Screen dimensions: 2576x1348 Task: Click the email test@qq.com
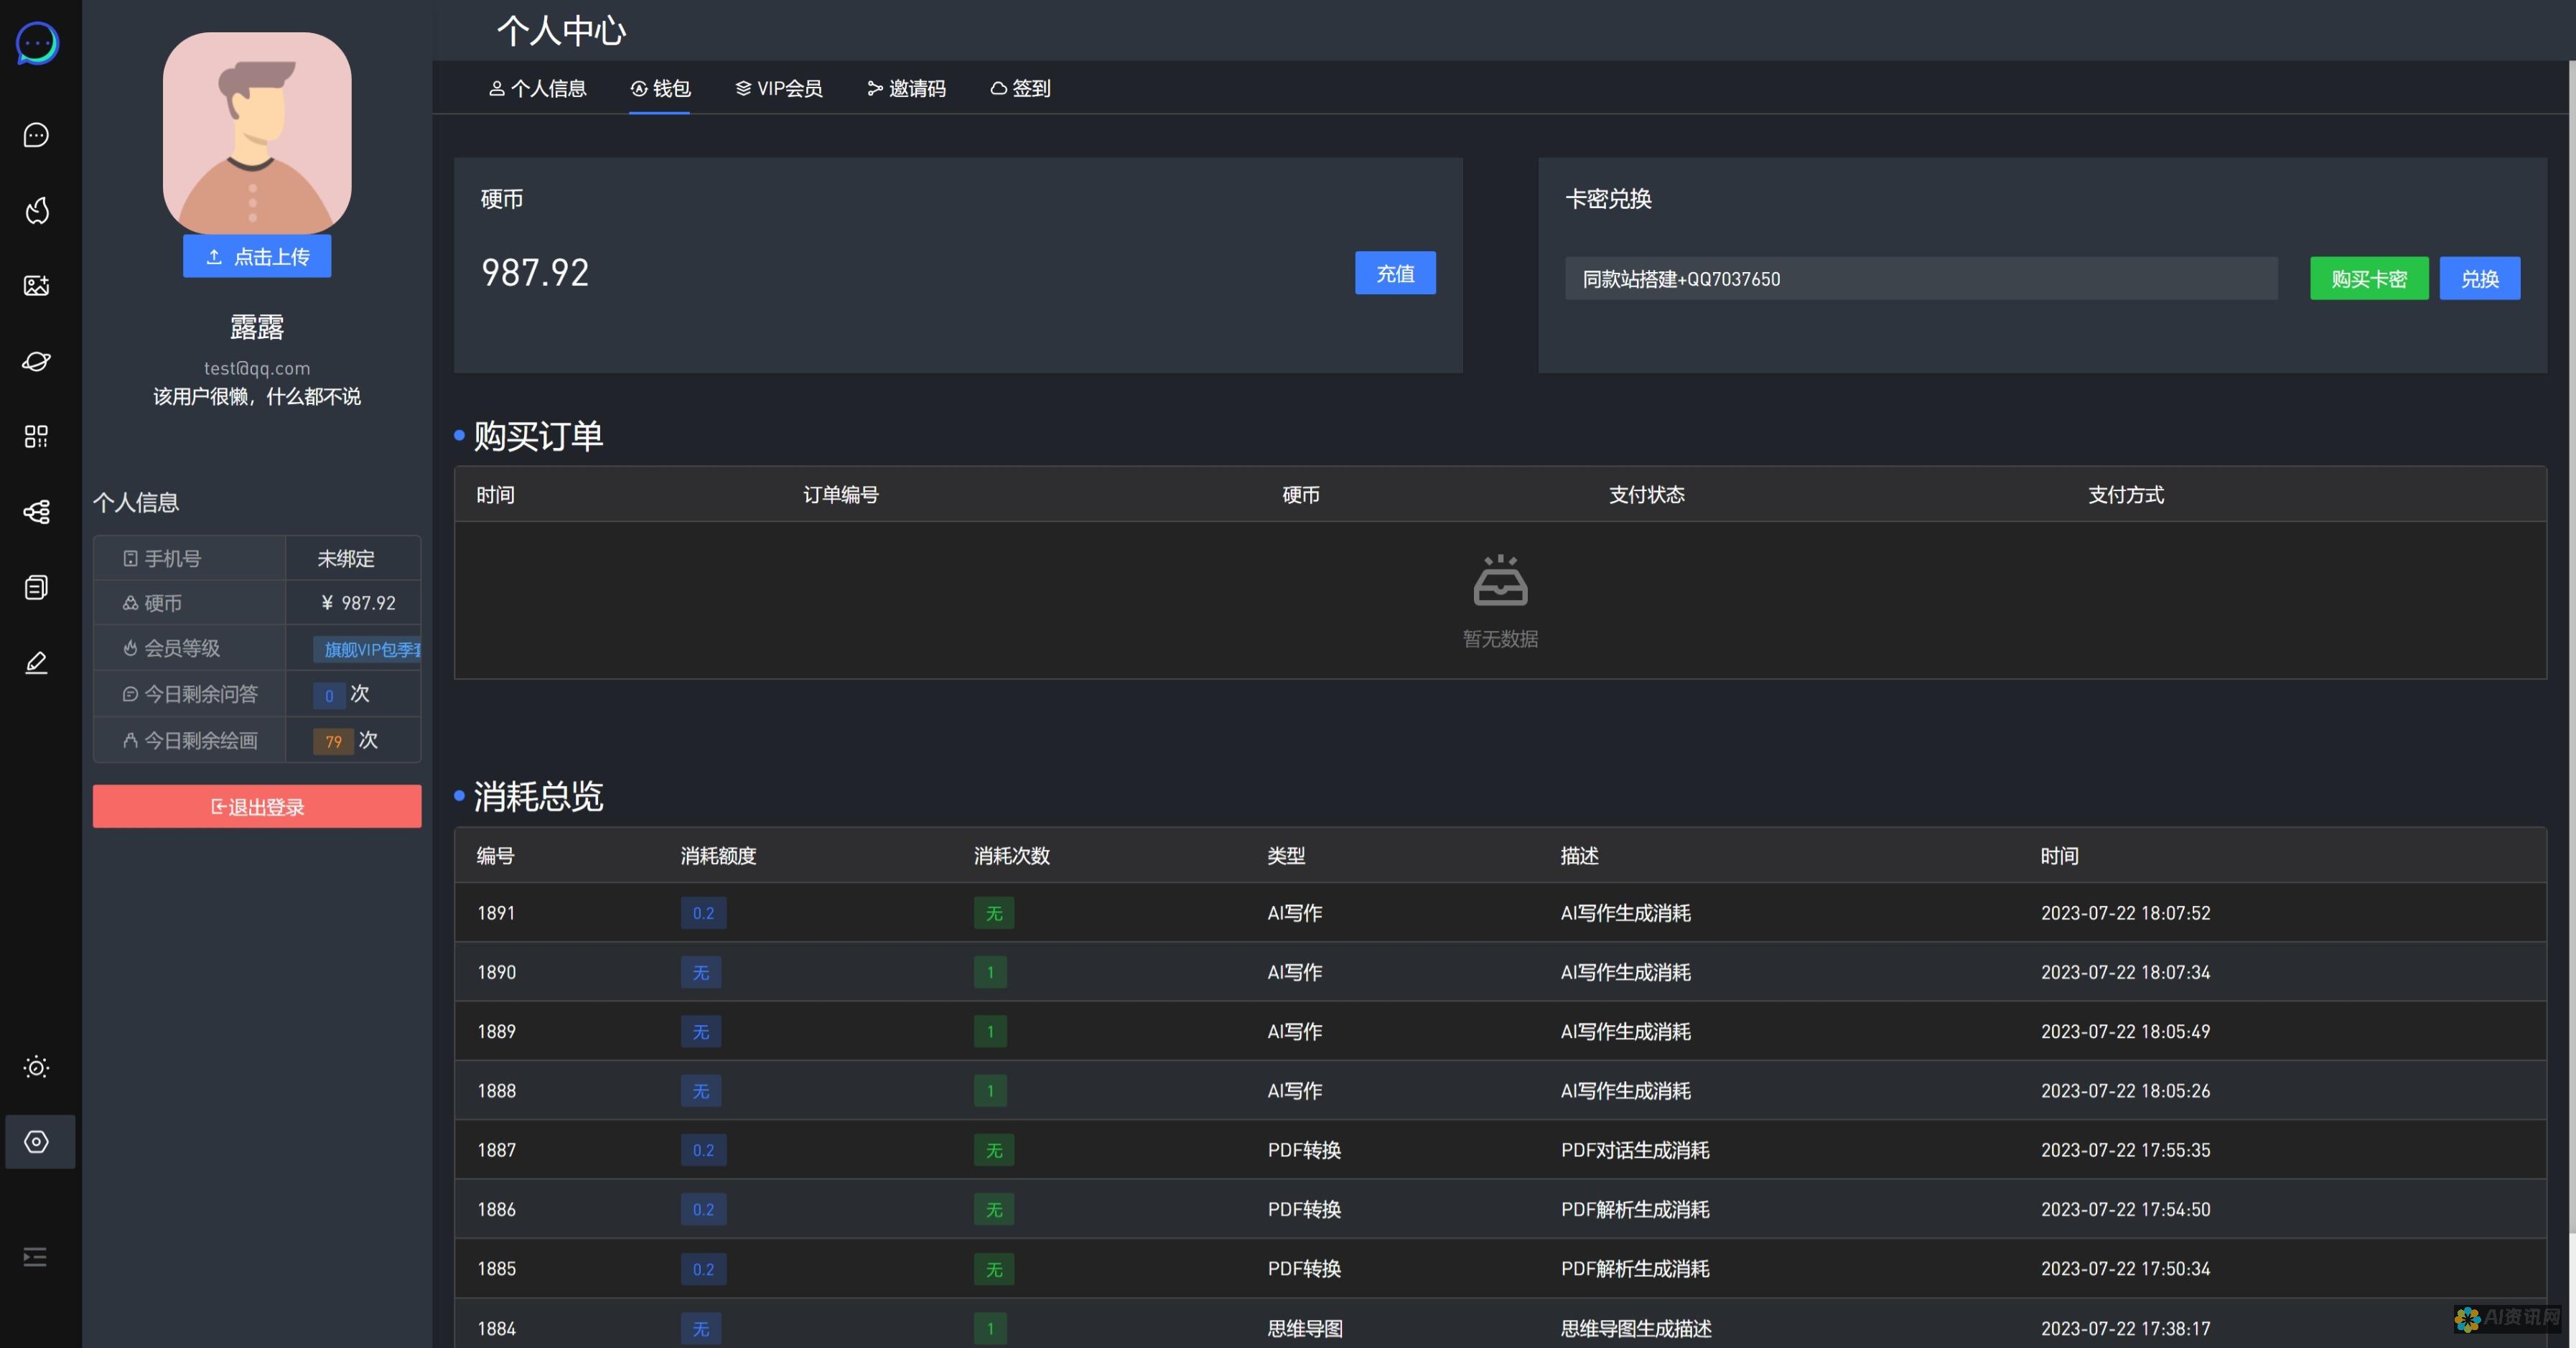click(257, 368)
